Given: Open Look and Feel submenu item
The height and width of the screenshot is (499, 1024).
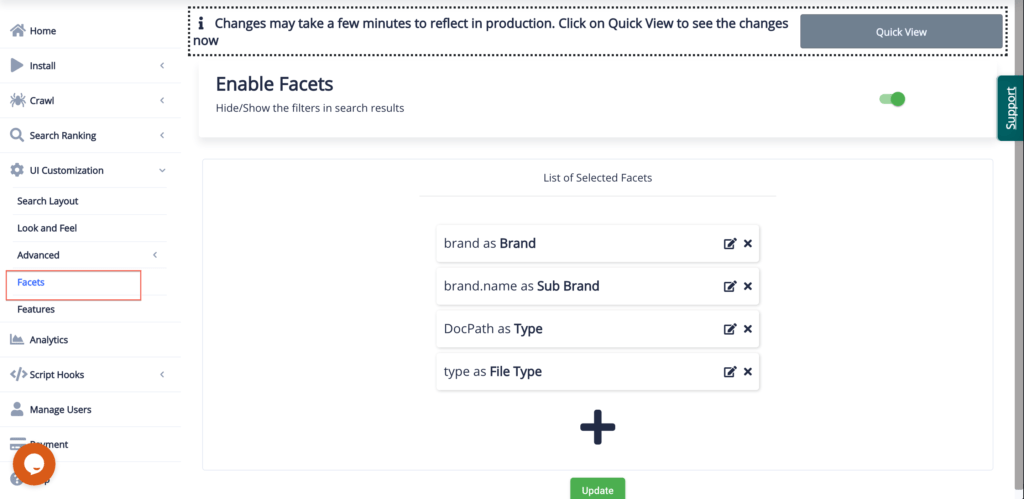Looking at the screenshot, I should tap(47, 228).
